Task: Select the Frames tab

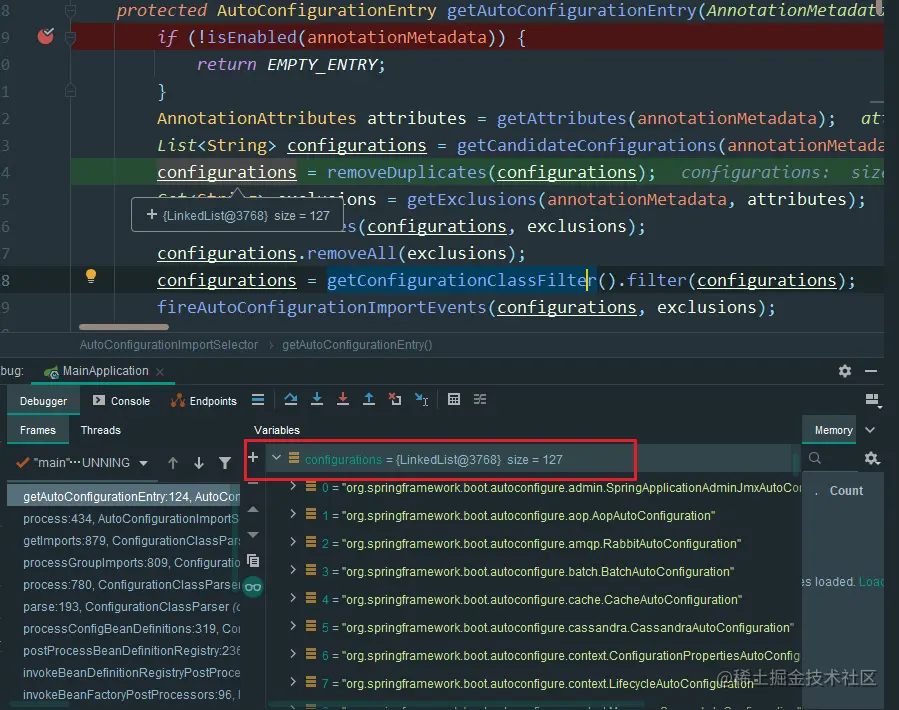Action: [x=38, y=430]
